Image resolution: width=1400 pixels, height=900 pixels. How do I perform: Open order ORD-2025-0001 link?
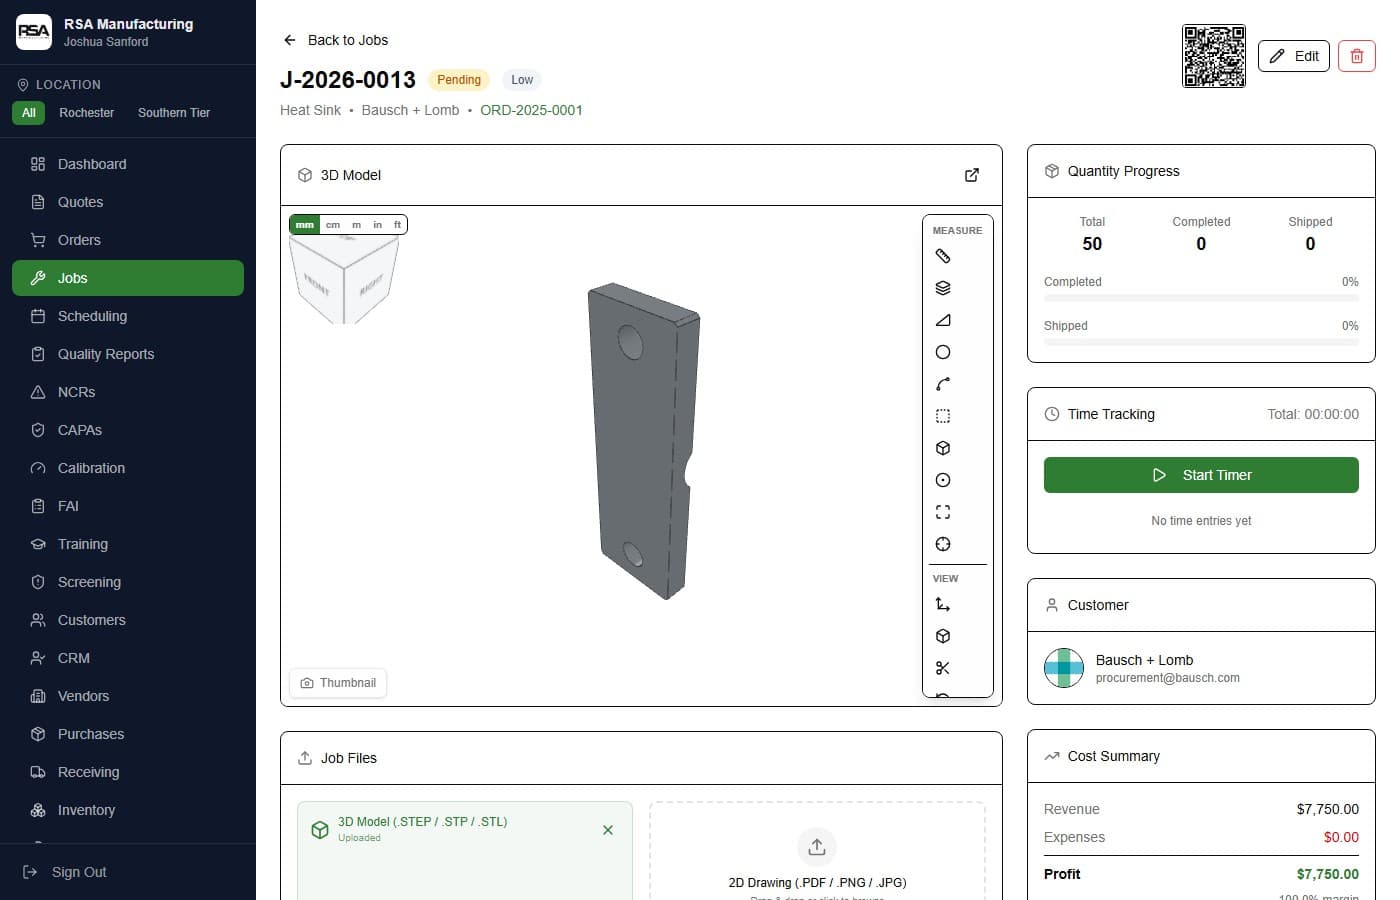(x=531, y=110)
